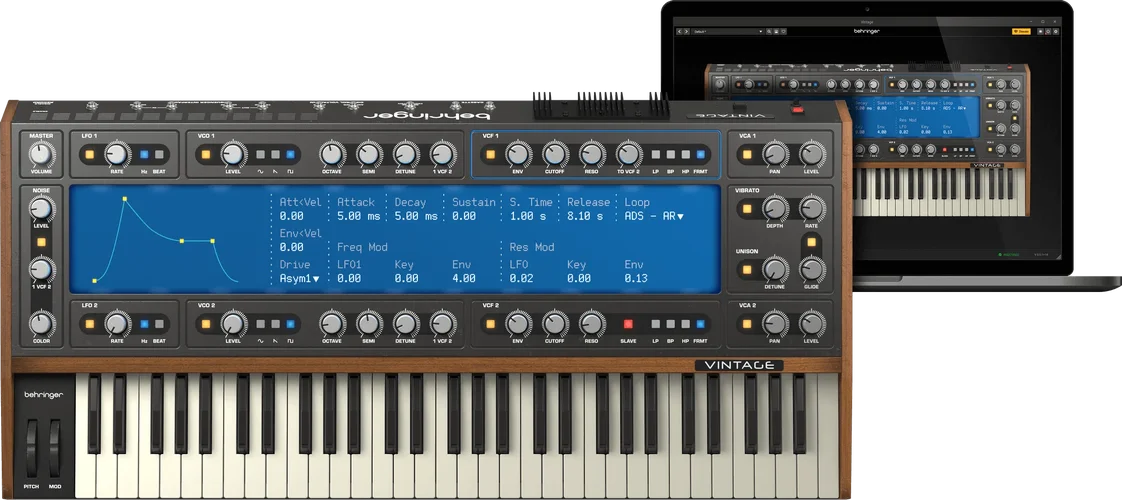Toggle the red VCF 2 Slave button
This screenshot has width=1122, height=500.
point(628,324)
